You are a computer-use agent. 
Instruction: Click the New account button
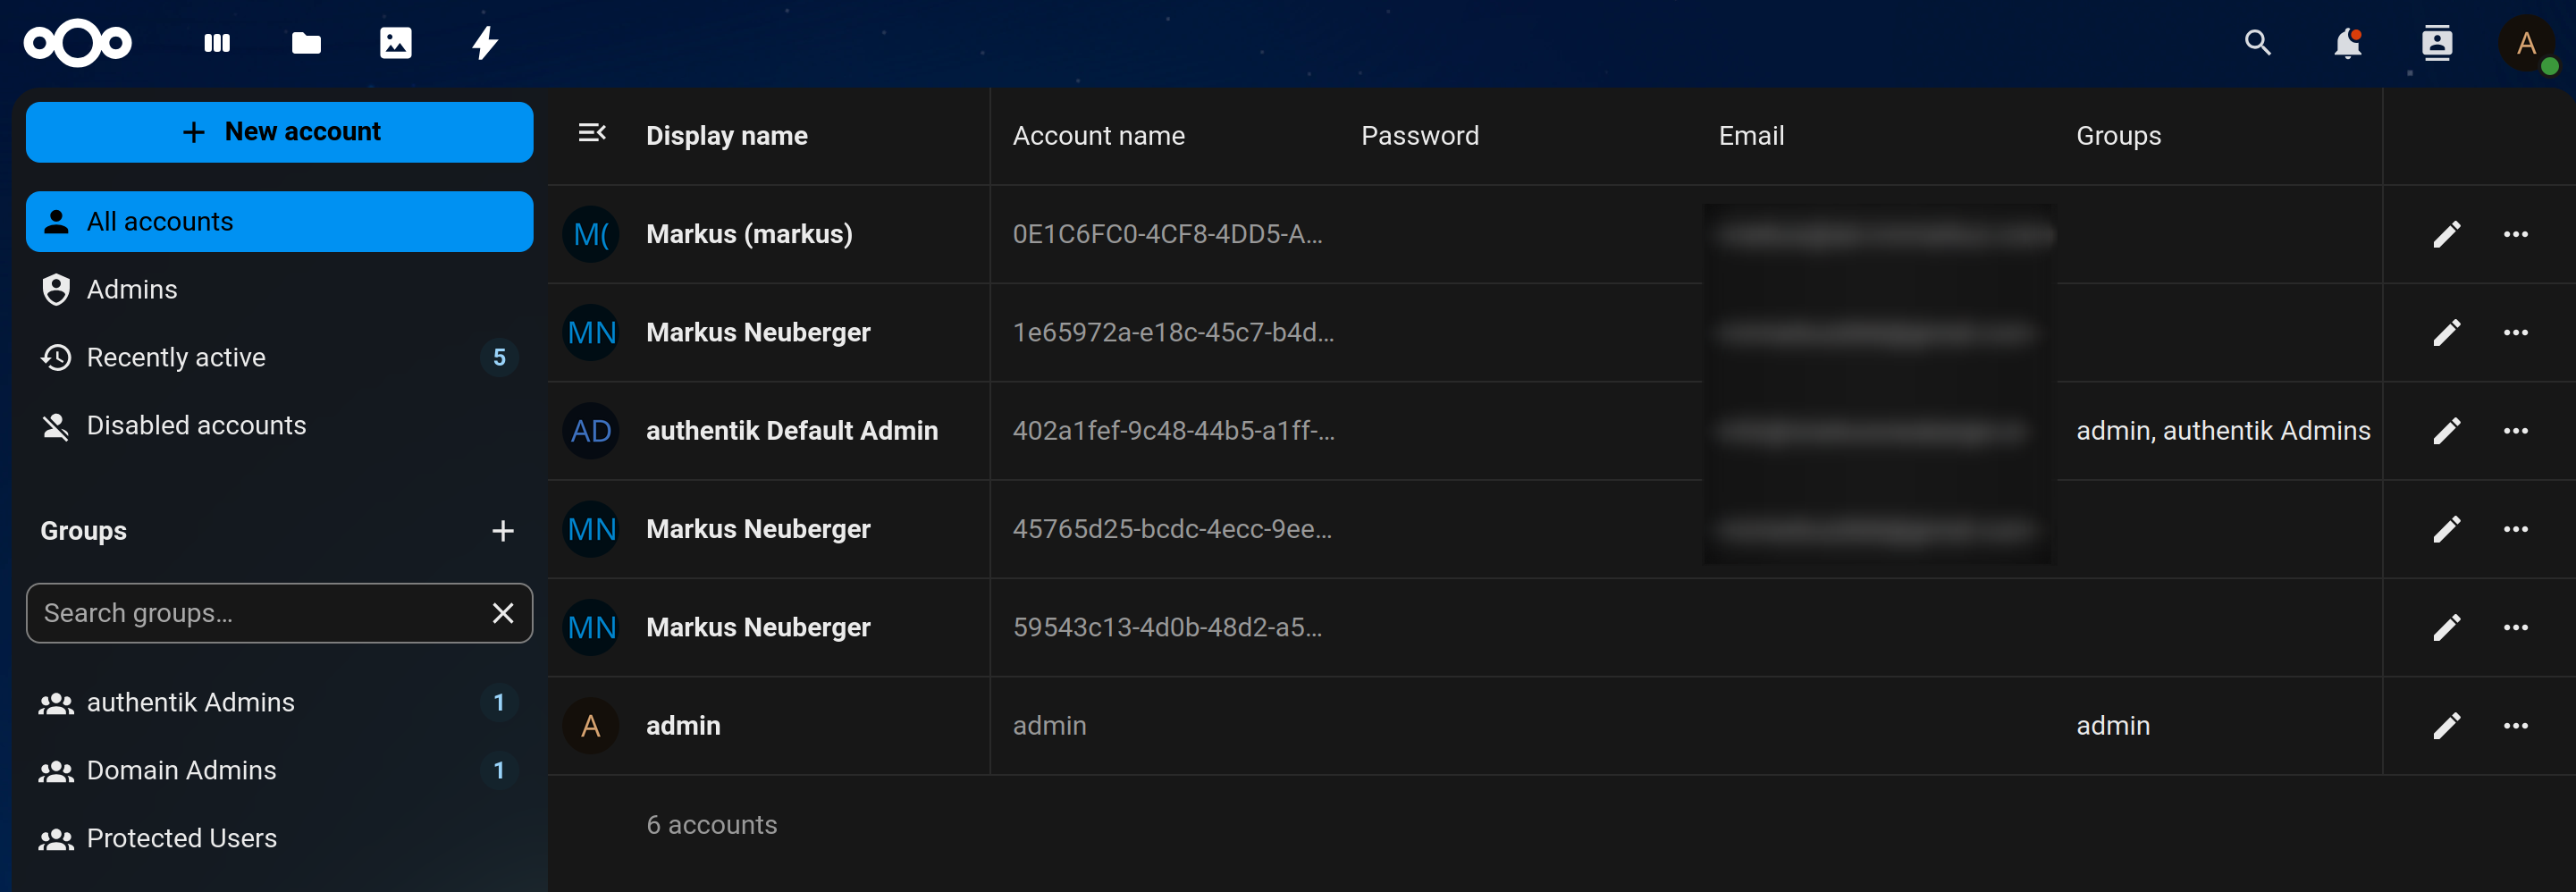279,132
